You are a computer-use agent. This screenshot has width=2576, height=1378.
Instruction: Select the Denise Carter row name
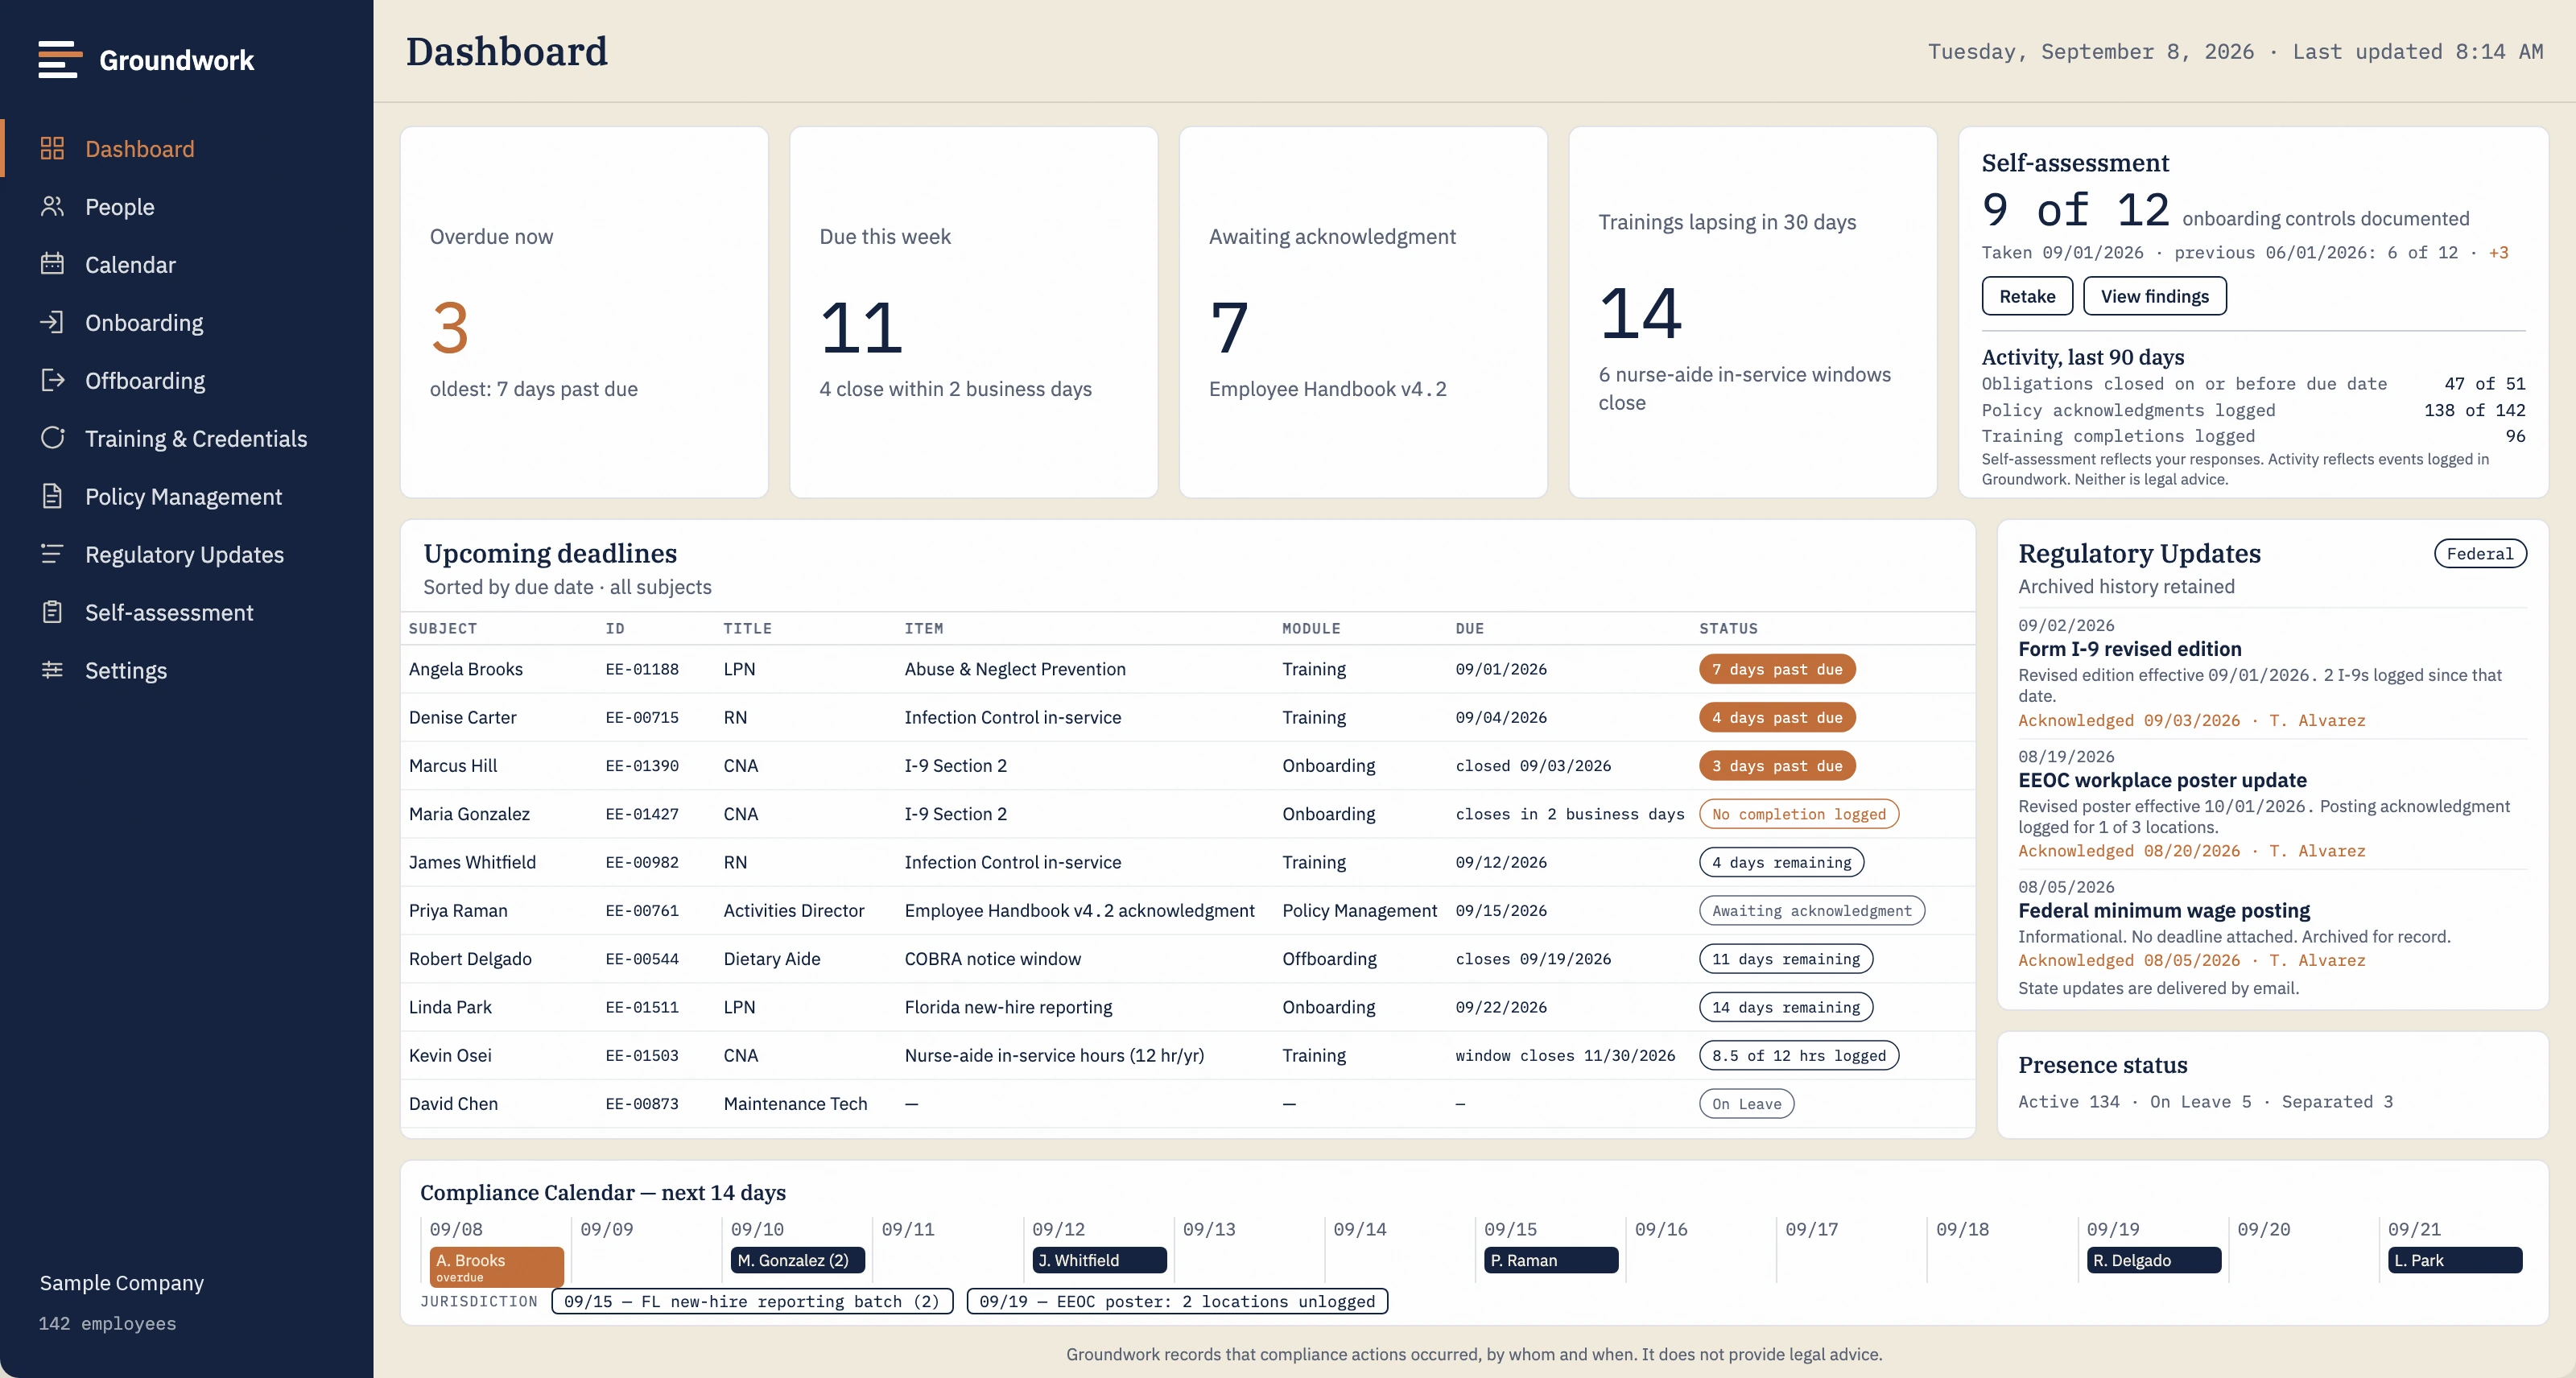[x=462, y=717]
